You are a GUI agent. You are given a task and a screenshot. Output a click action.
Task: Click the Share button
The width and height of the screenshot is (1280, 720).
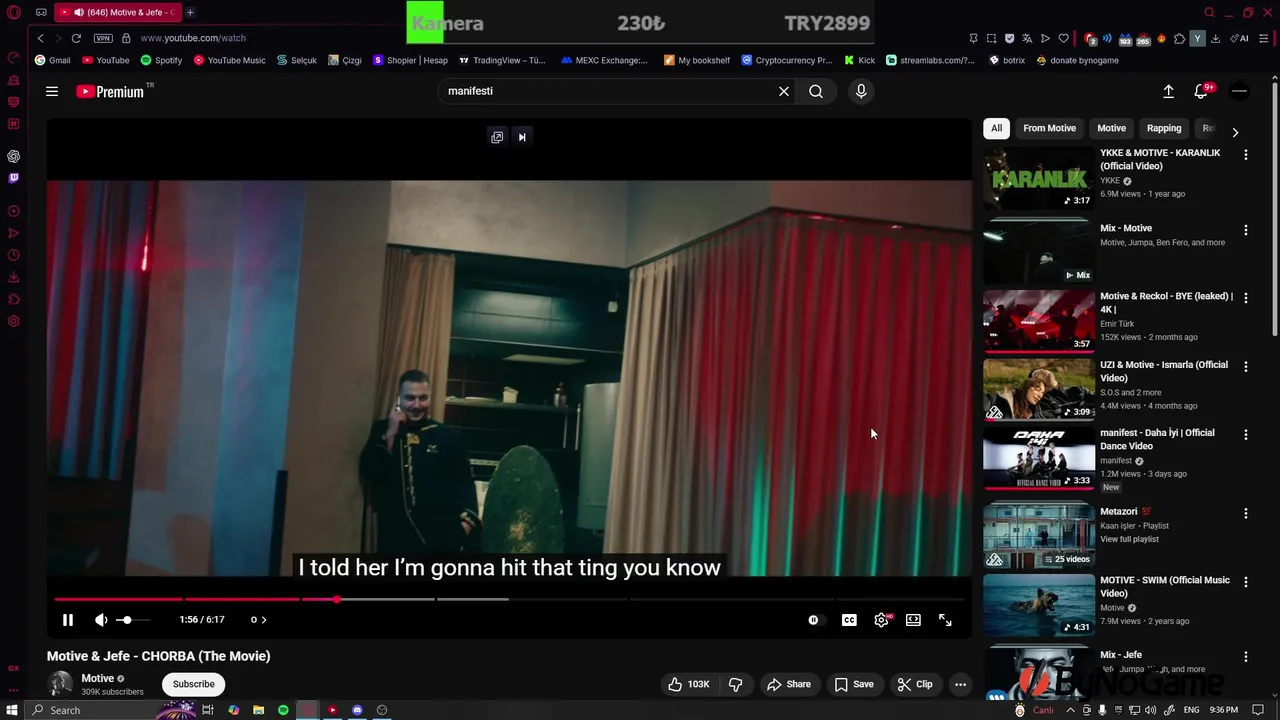pos(788,684)
